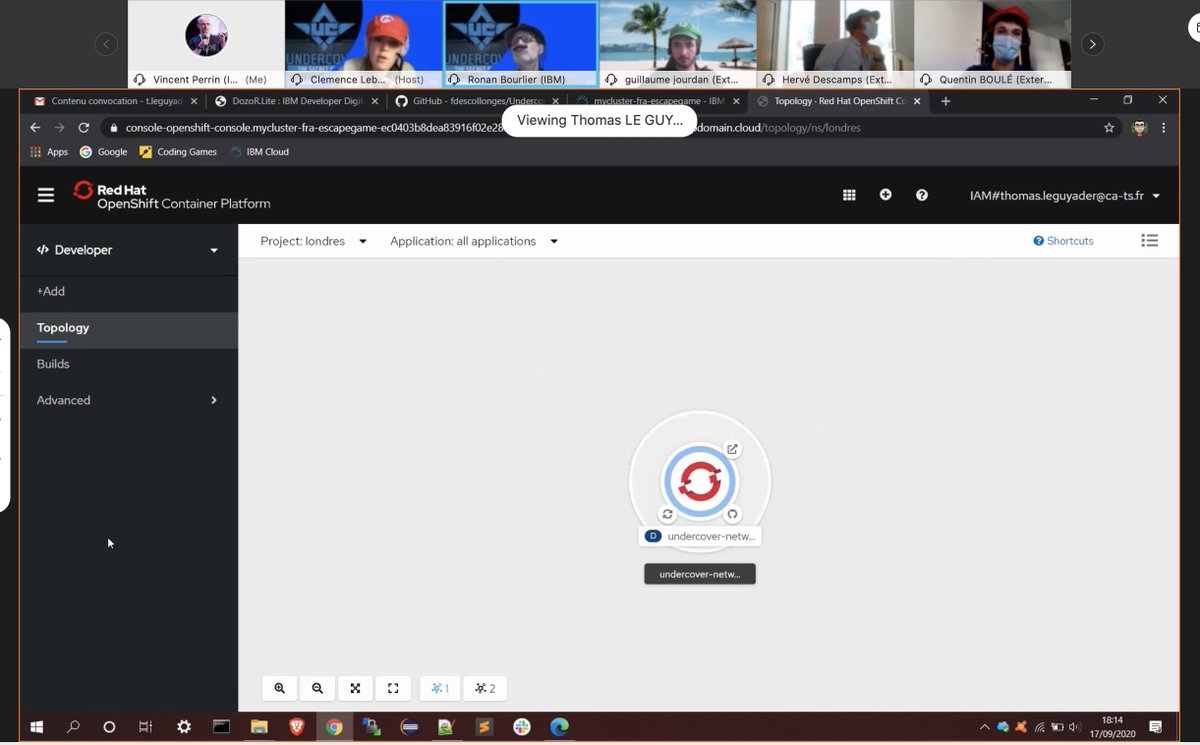This screenshot has width=1200, height=745.
Task: Click the build status decorator on node
Action: [x=667, y=514]
